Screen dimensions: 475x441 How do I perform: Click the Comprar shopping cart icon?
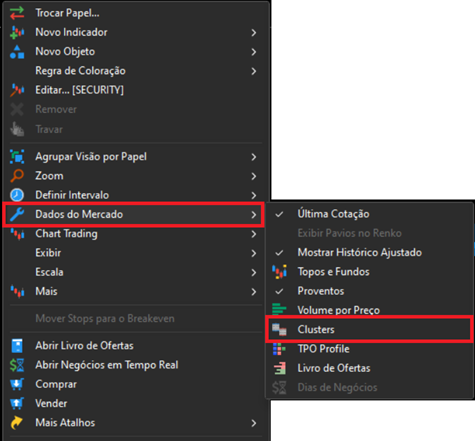tap(17, 384)
